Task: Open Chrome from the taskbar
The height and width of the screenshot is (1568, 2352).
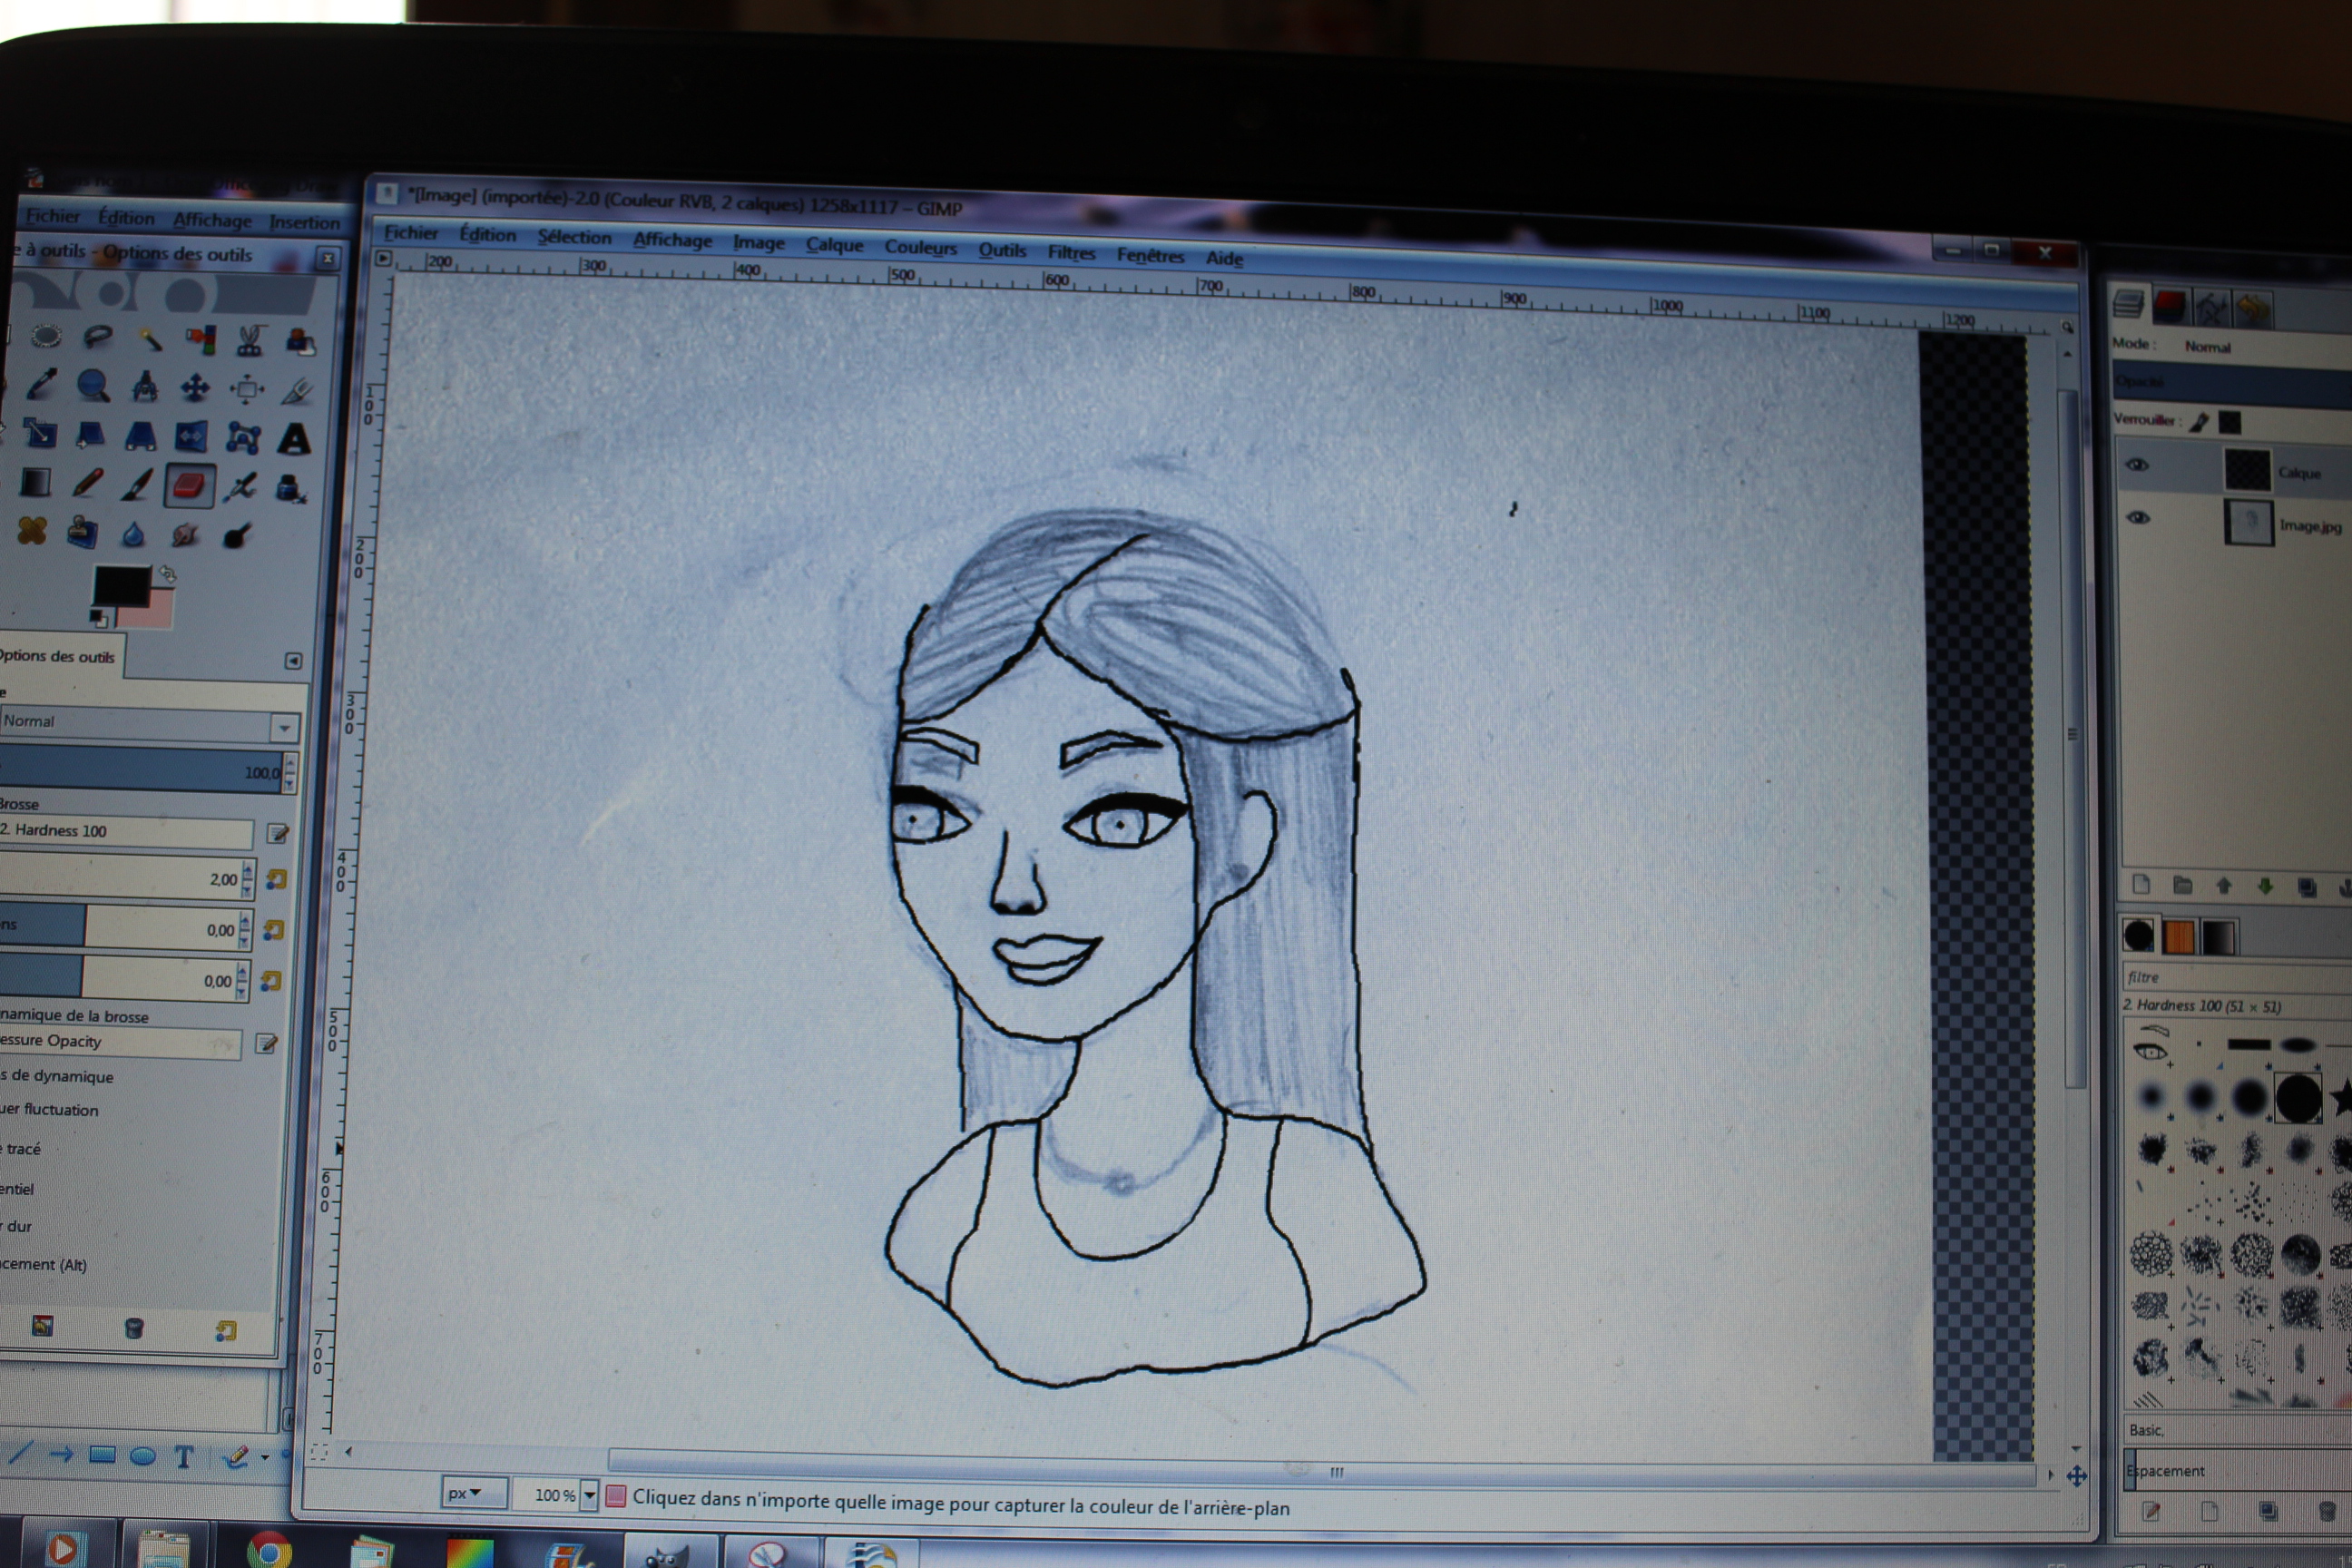Action: coord(269,1548)
